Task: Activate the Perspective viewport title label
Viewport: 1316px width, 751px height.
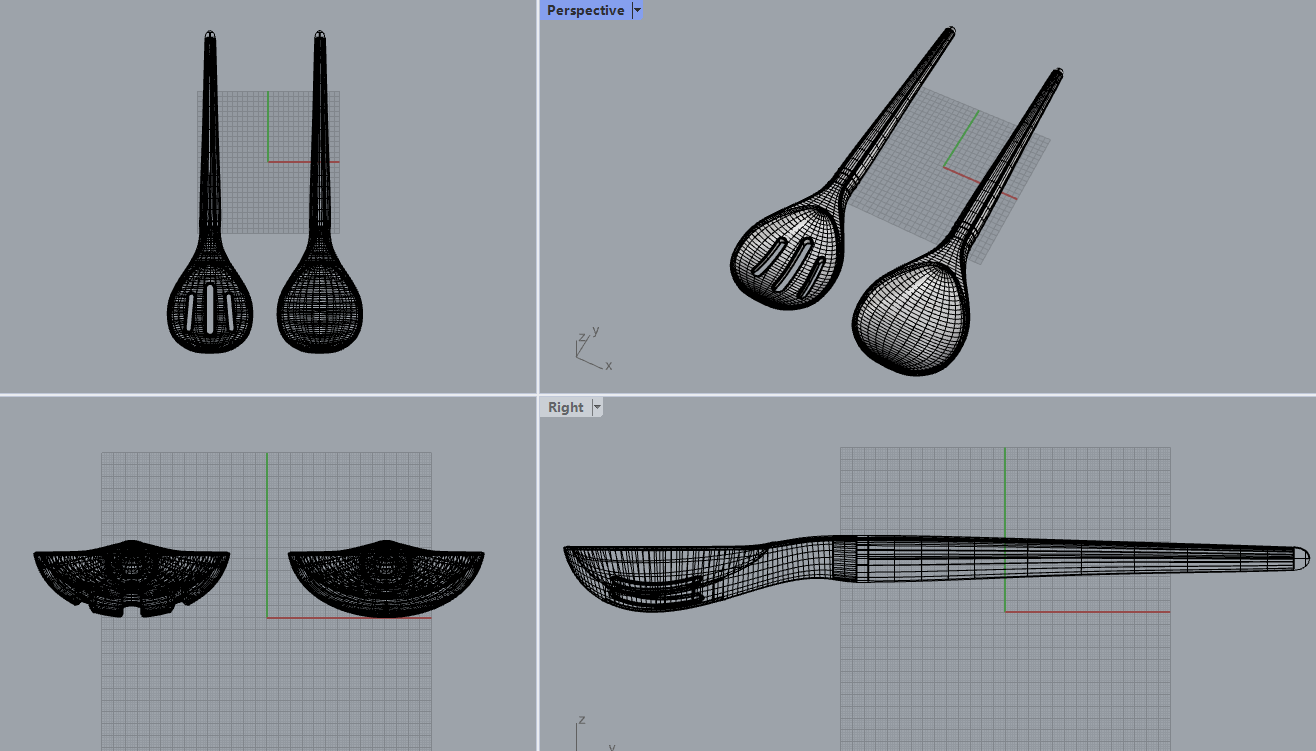Action: coord(585,10)
